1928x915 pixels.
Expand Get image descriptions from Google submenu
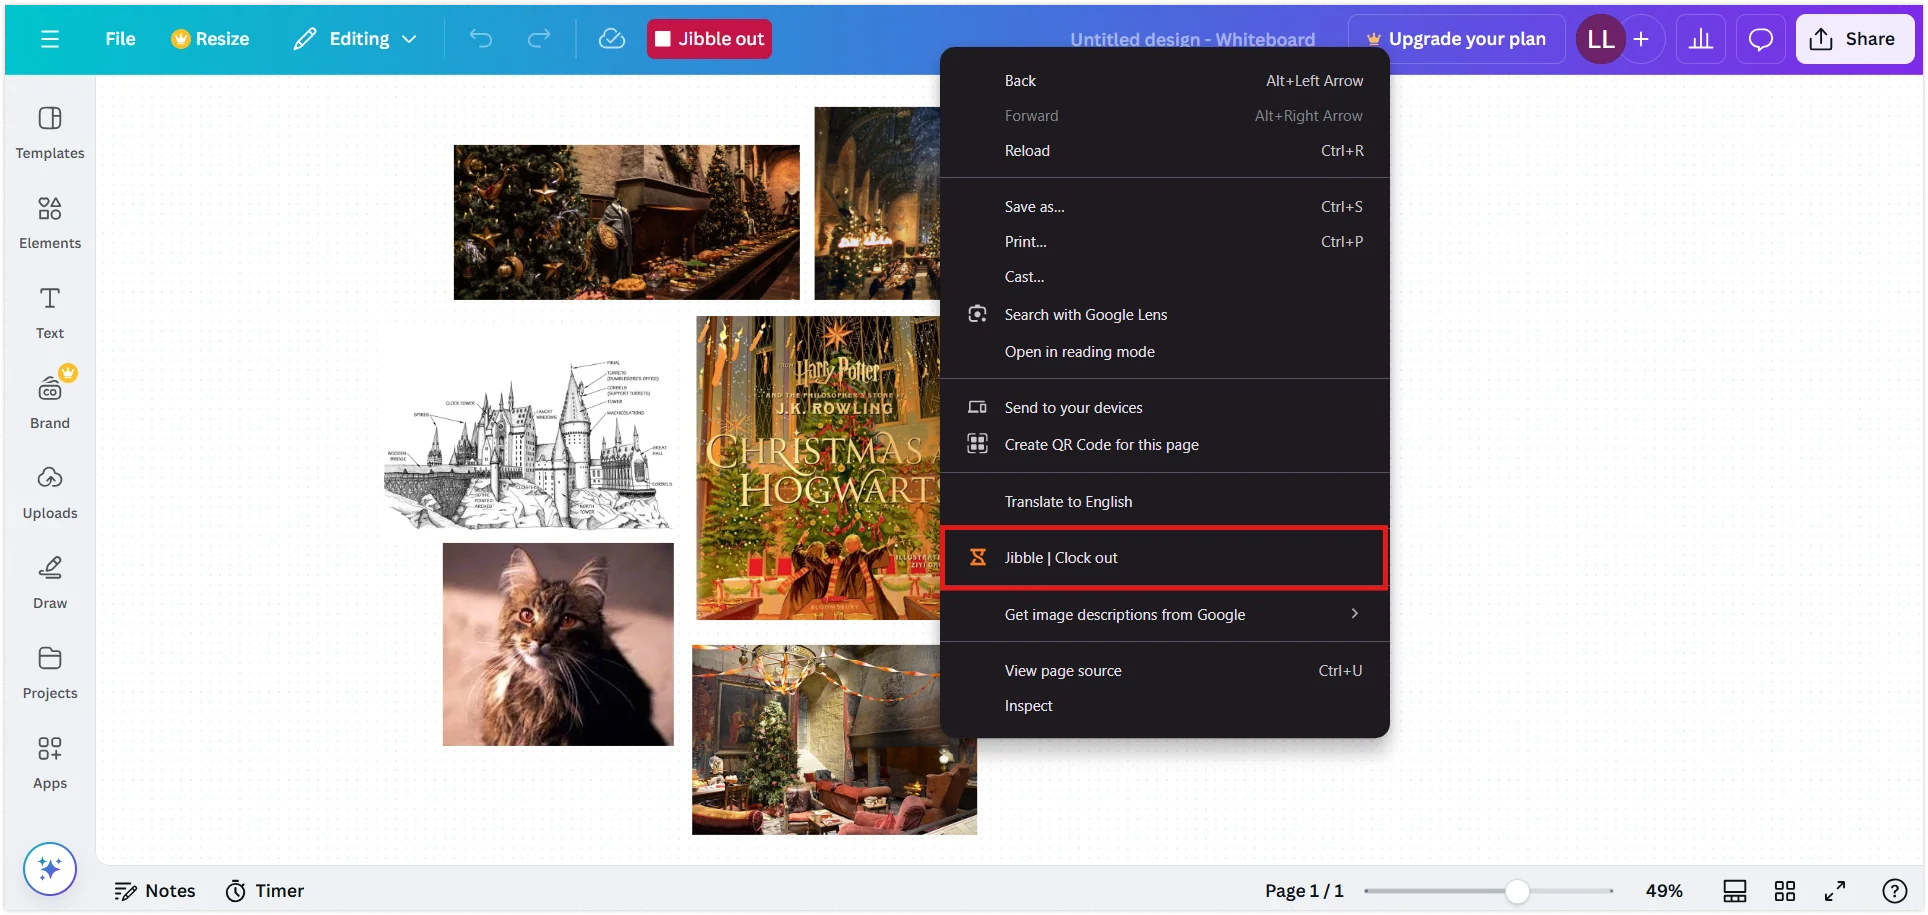click(1165, 615)
